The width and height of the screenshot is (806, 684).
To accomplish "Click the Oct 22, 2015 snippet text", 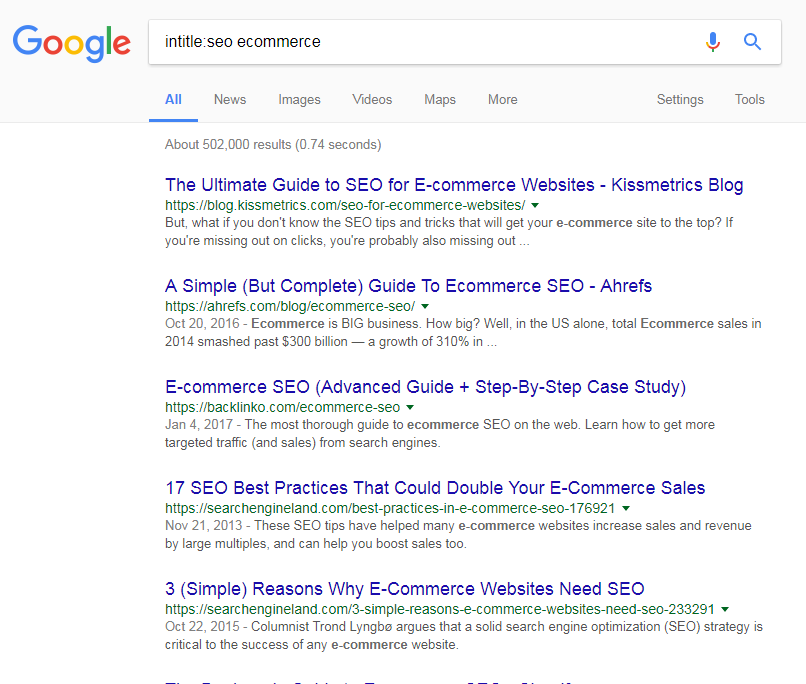I will tap(464, 636).
